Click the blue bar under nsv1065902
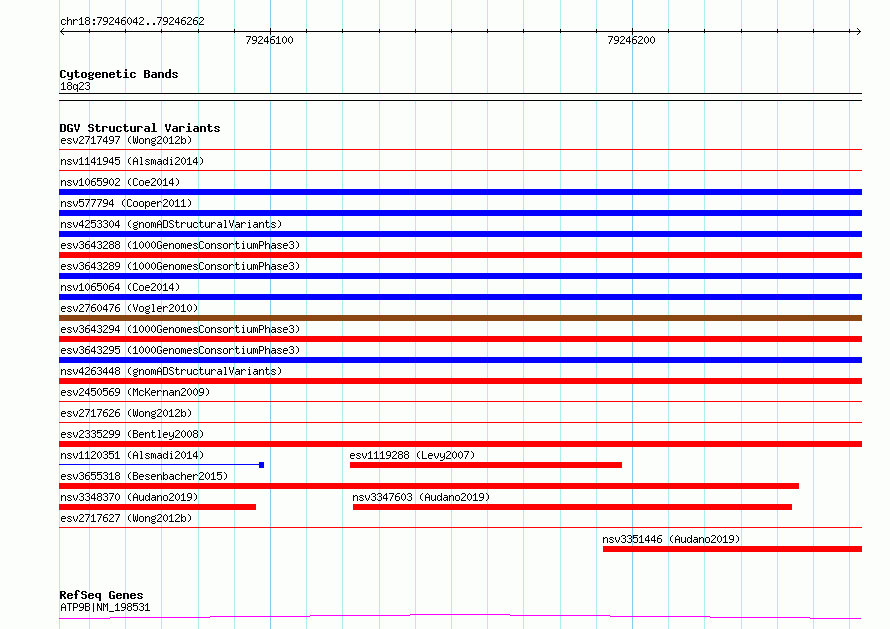Screen dimensions: 890x629 click(x=460, y=192)
